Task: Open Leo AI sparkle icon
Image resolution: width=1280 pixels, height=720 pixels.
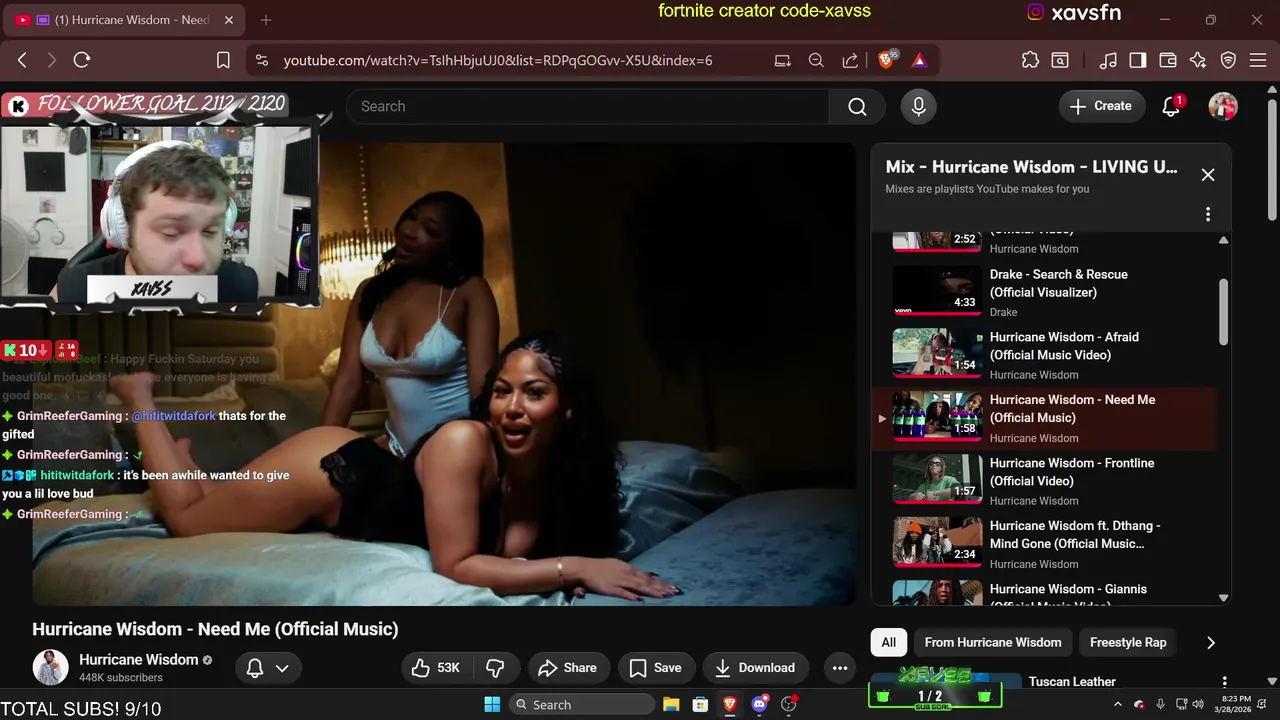Action: click(1198, 60)
